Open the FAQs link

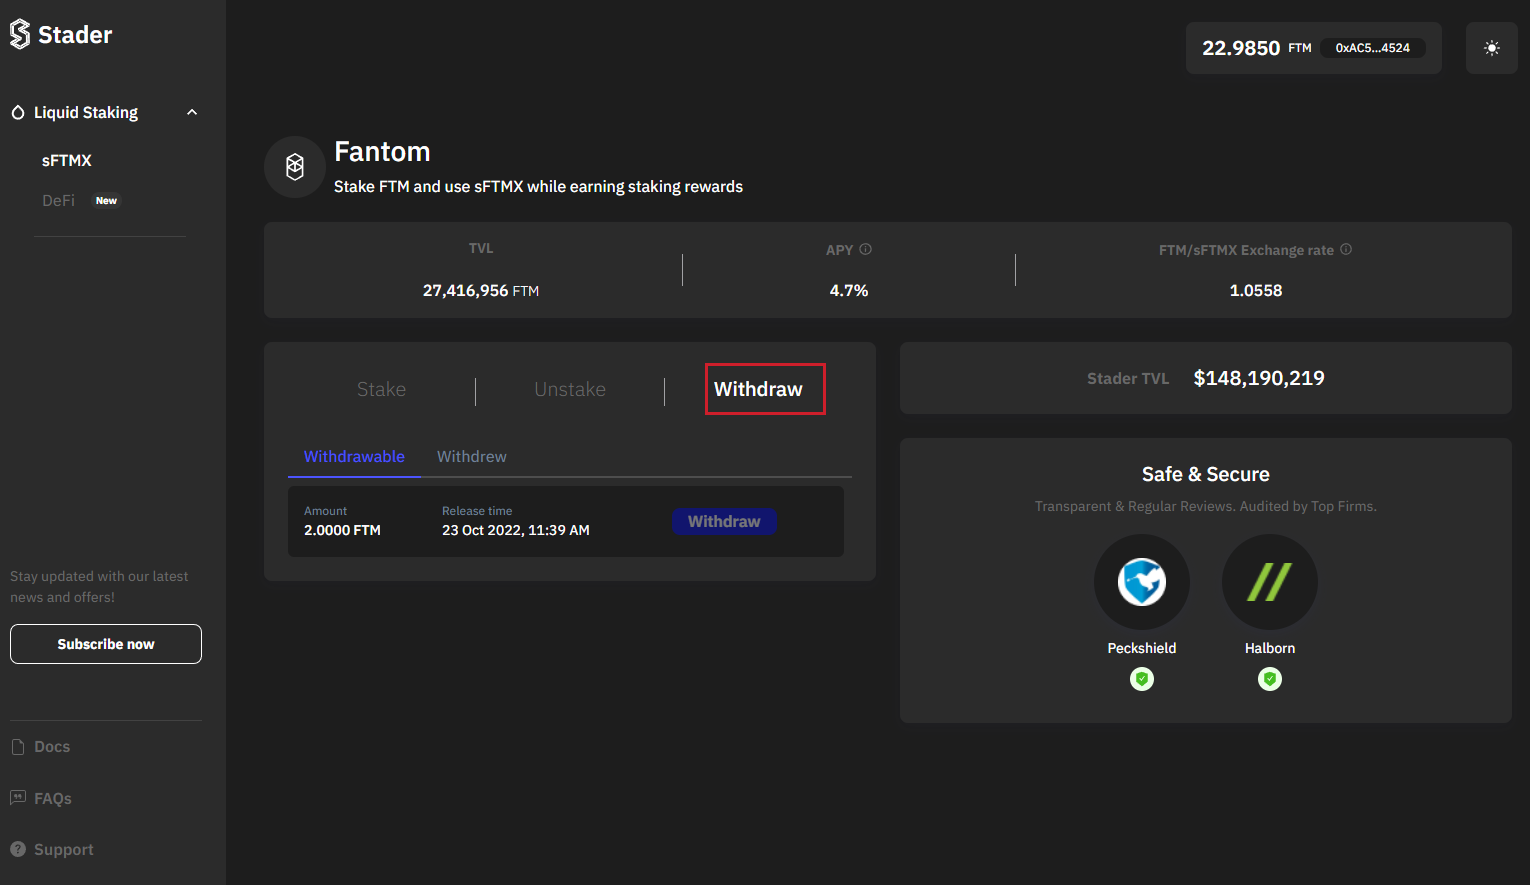tap(53, 798)
